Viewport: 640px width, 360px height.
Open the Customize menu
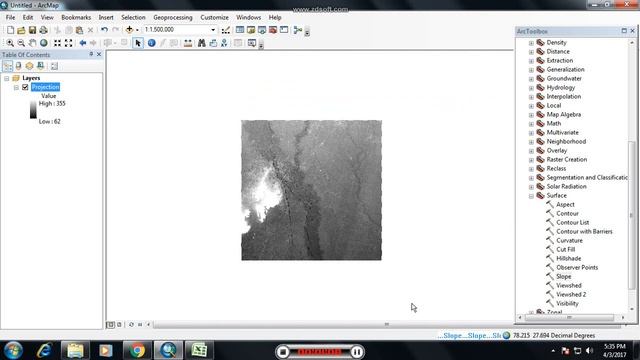214,18
